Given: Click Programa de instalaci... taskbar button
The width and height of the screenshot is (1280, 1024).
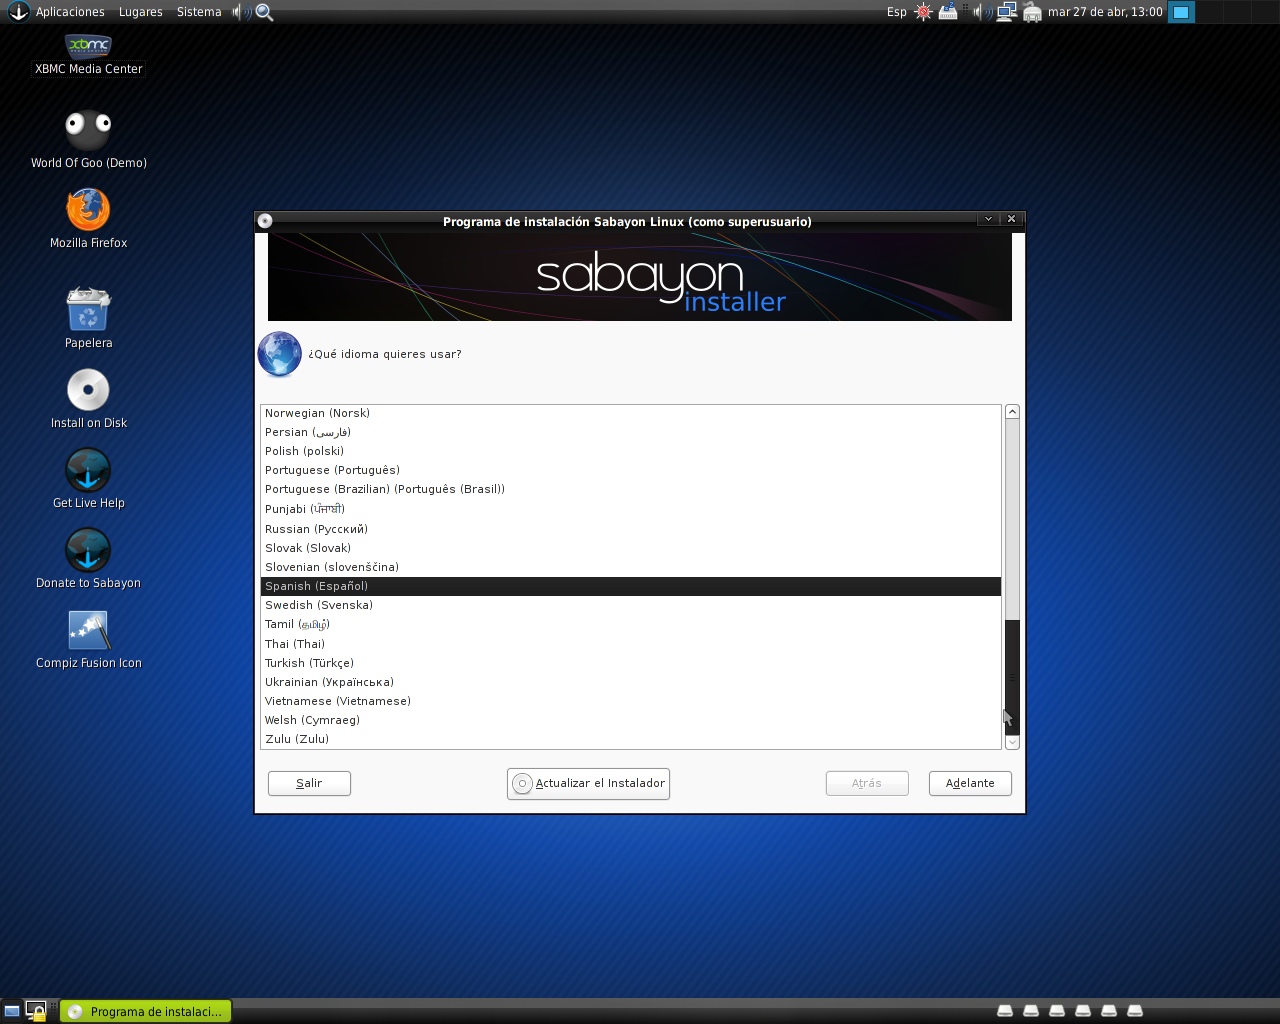Looking at the screenshot, I should pos(146,1011).
